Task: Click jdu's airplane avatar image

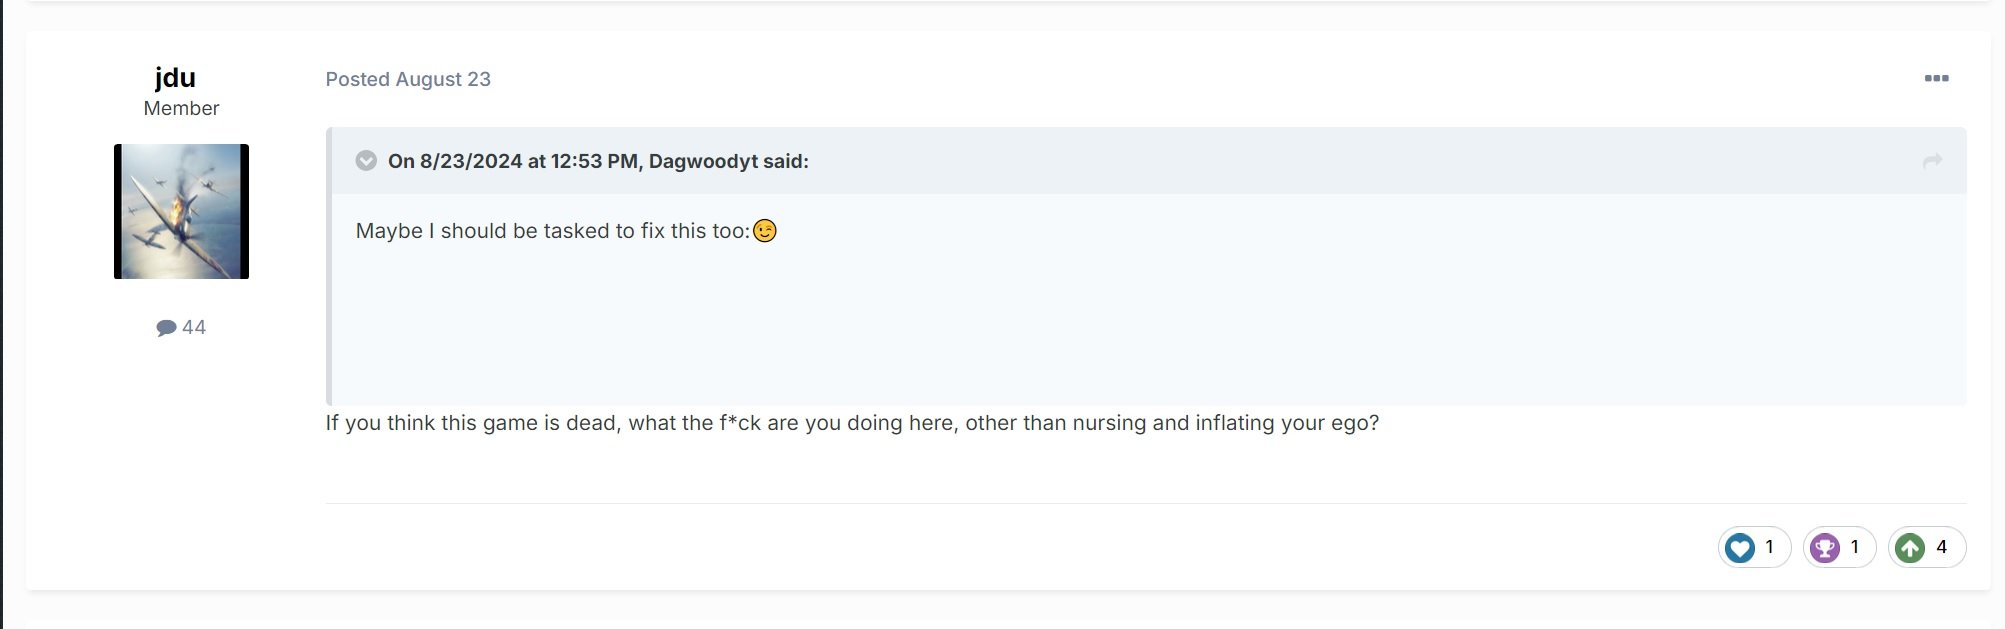Action: [181, 211]
